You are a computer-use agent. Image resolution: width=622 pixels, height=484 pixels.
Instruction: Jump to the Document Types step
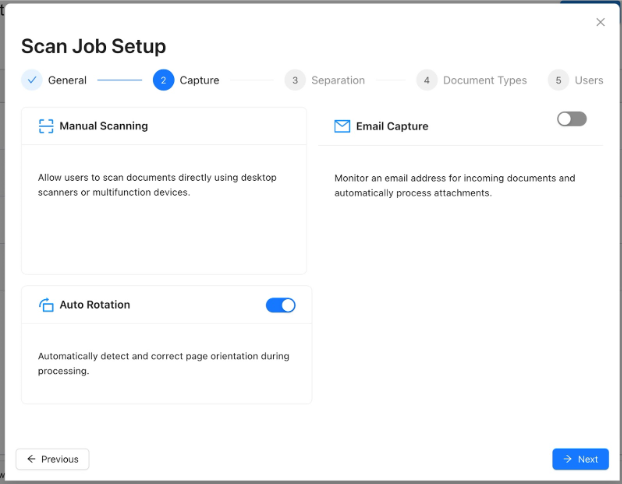484,80
